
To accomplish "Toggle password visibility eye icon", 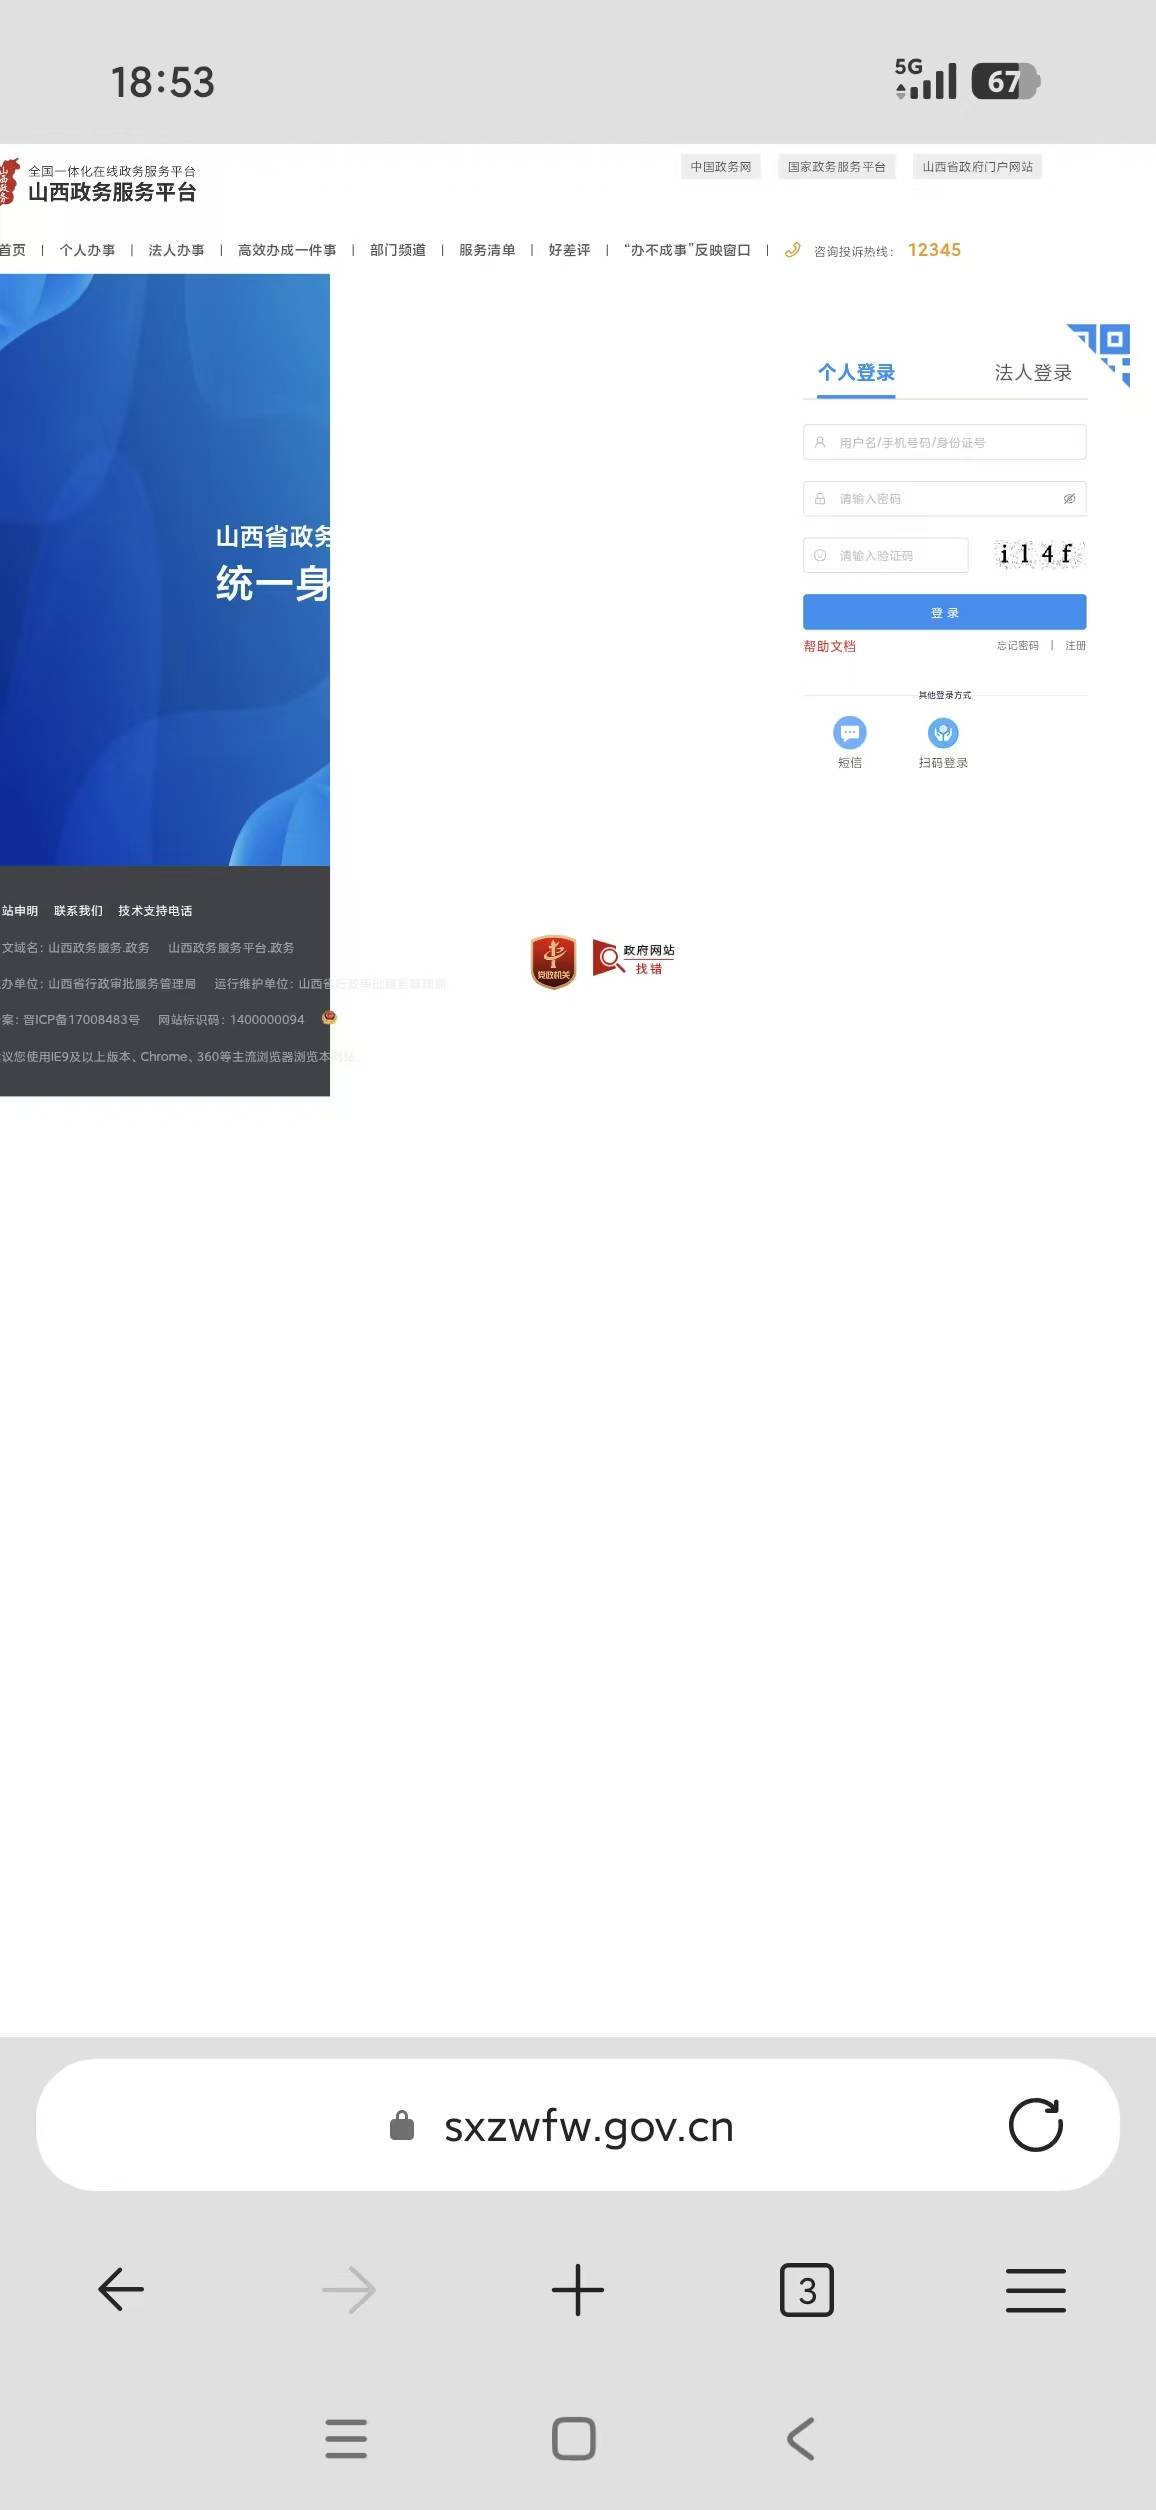I will (1069, 499).
